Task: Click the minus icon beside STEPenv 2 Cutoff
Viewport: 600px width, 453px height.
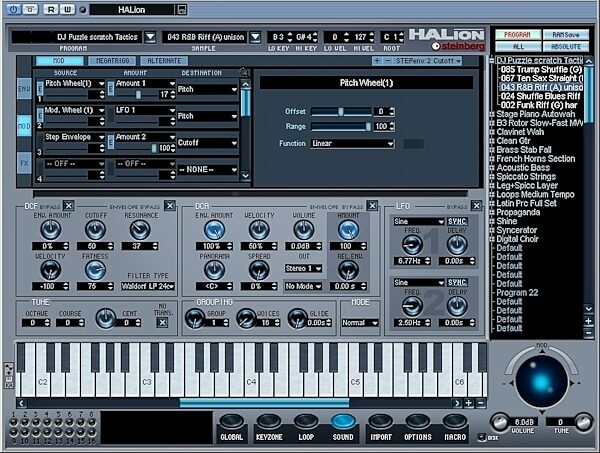Action: tap(388, 61)
